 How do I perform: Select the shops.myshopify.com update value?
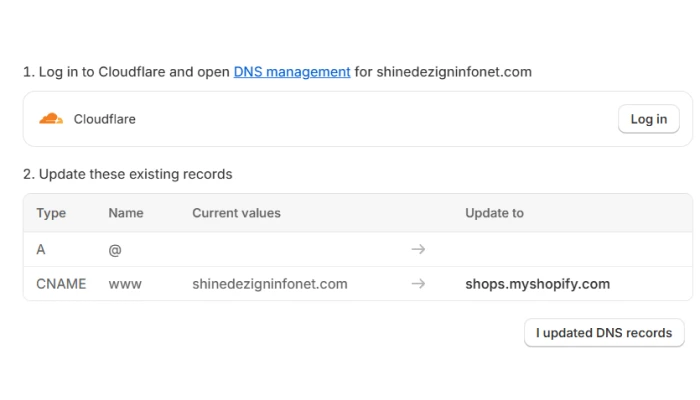point(538,284)
